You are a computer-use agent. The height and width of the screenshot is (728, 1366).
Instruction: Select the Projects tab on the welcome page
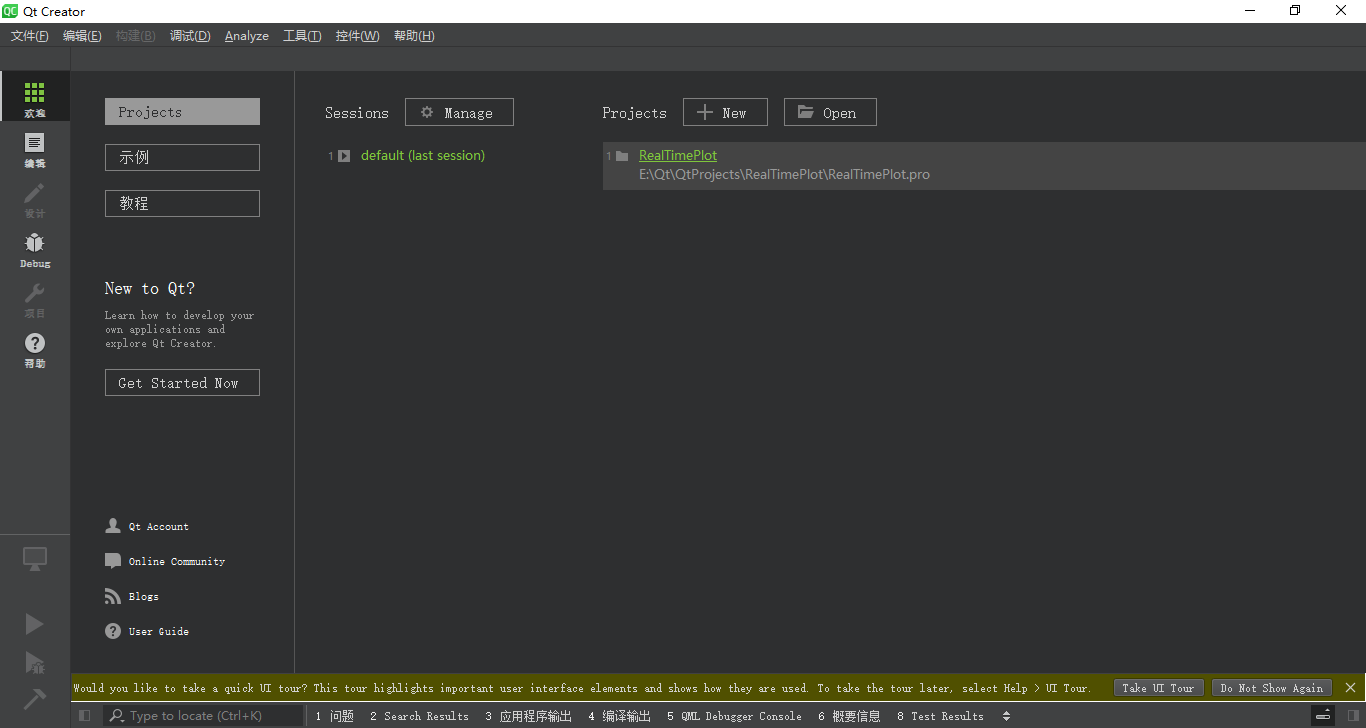(x=182, y=112)
